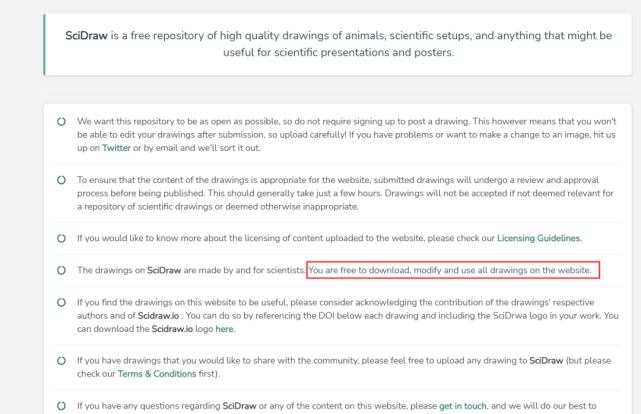Click the circle bullet beside 'If you have any questions'
Viewport: 641px width, 414px height.
click(61, 406)
